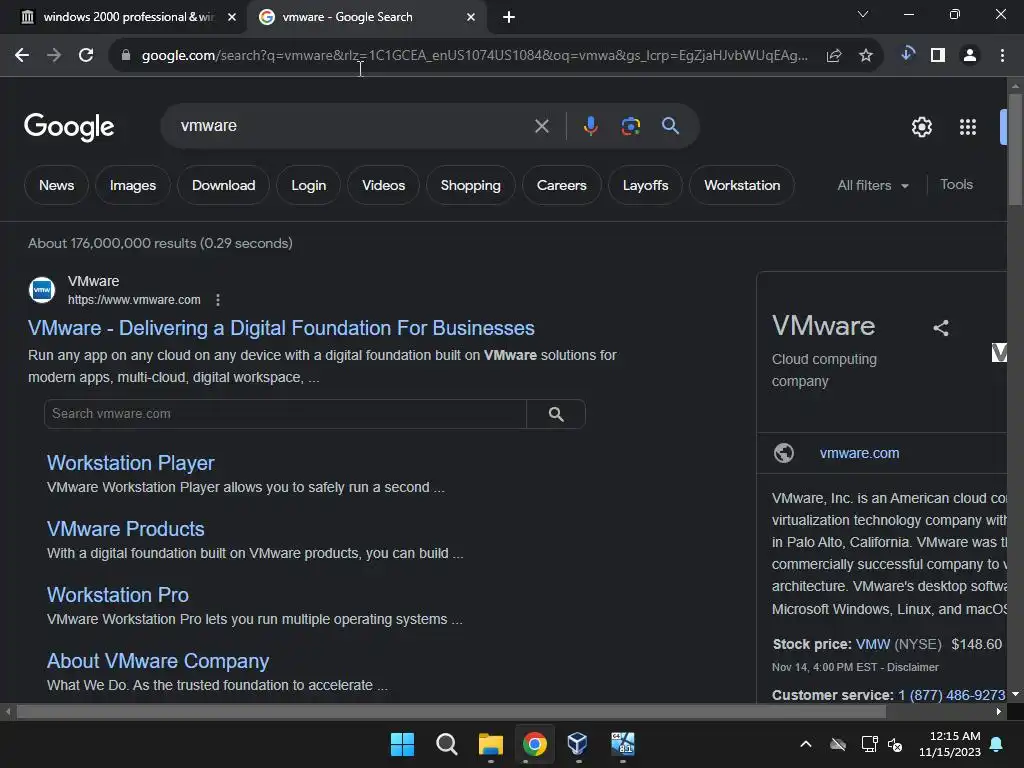Viewport: 1024px width, 768px height.
Task: Open the Google apps grid
Action: [968, 127]
